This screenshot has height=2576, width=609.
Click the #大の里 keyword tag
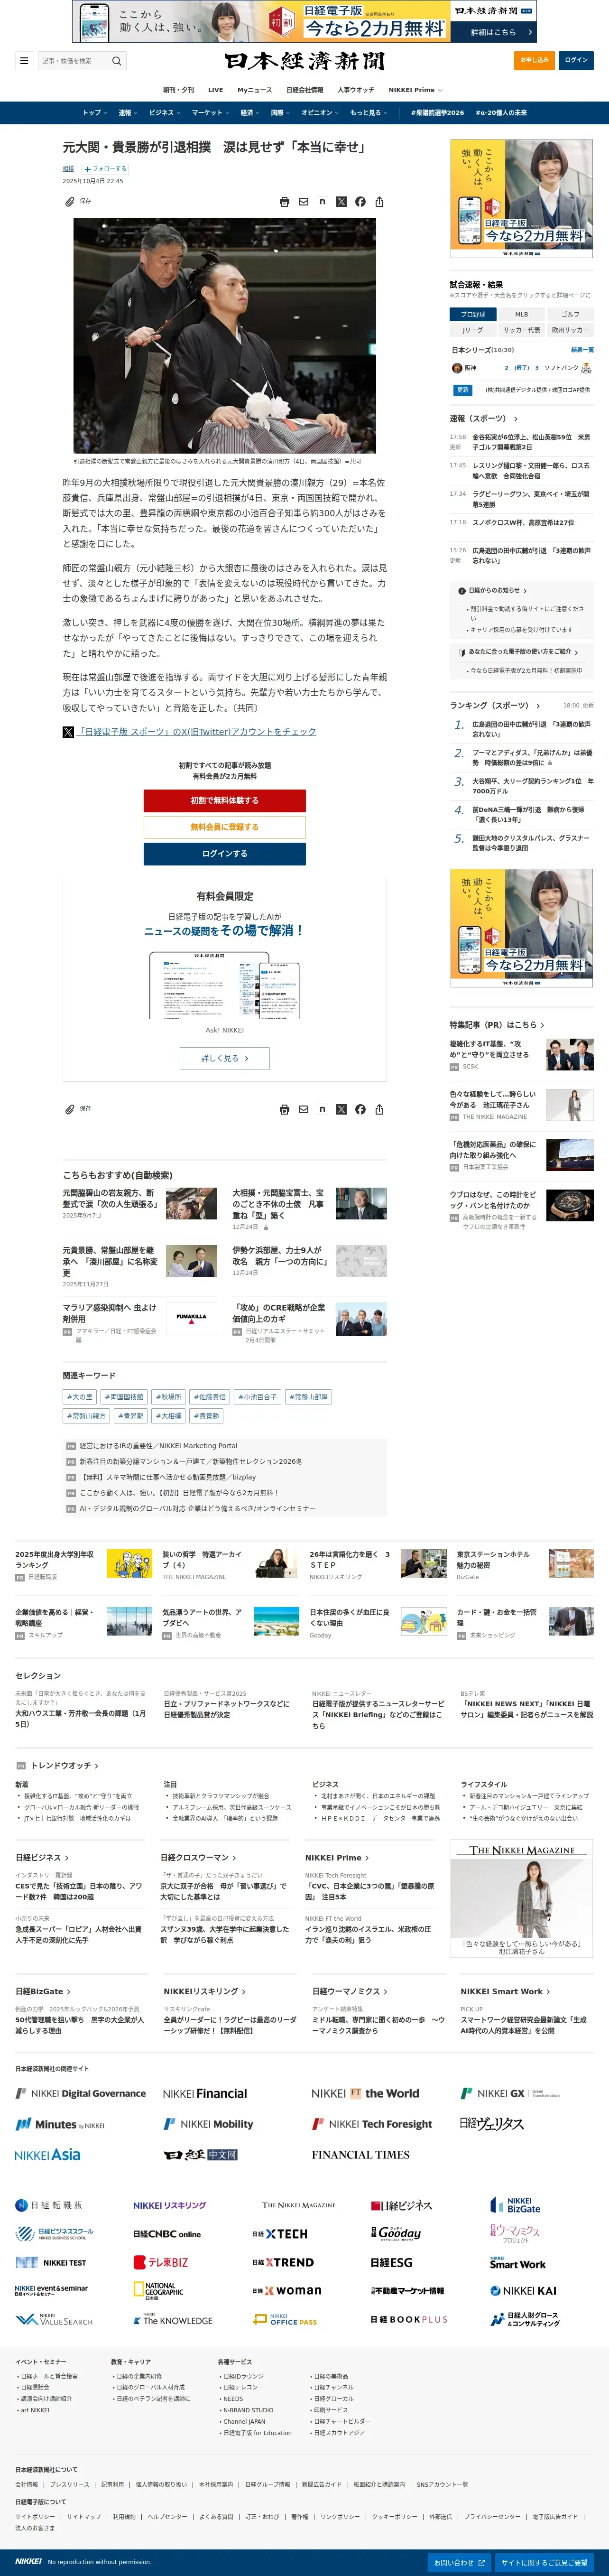click(x=81, y=1397)
